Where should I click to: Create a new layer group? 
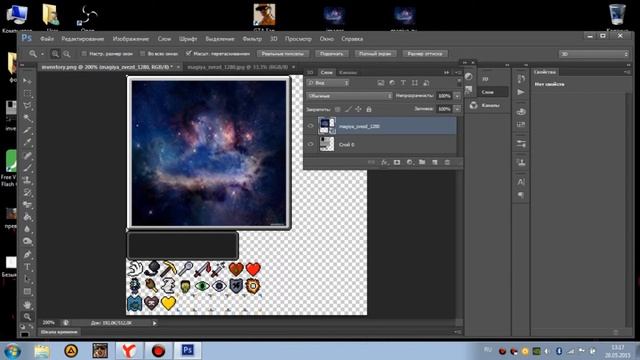(422, 162)
